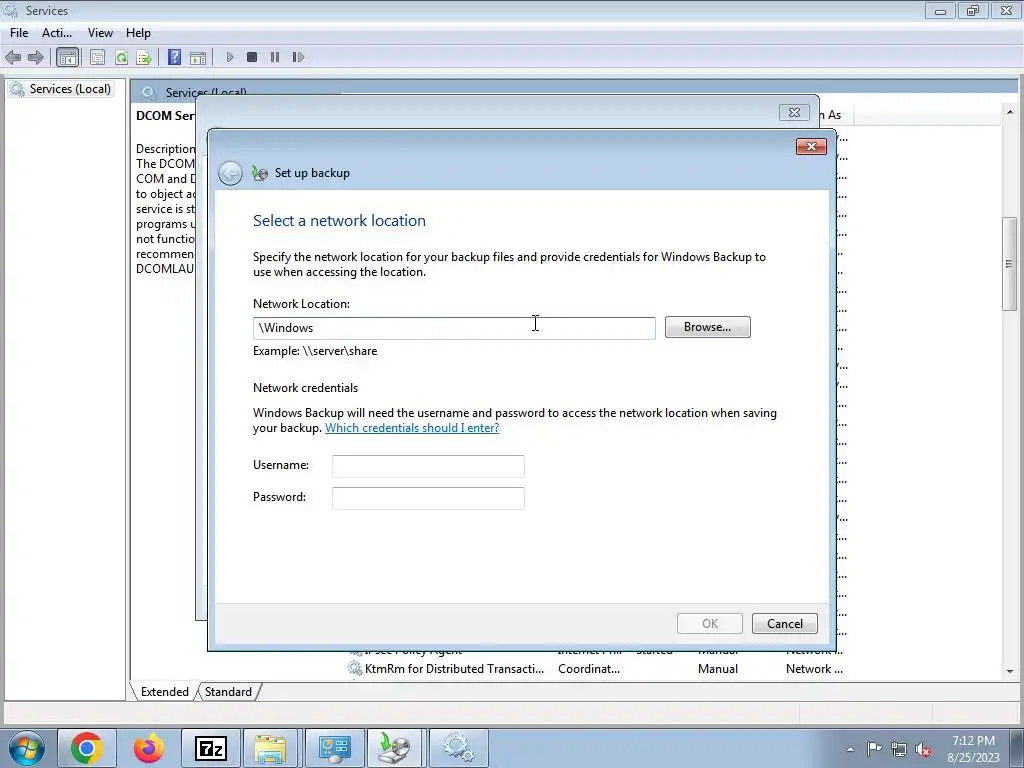The image size is (1024, 768).
Task: Switch to the backup wizard taskbar icon
Action: pyautogui.click(x=396, y=748)
